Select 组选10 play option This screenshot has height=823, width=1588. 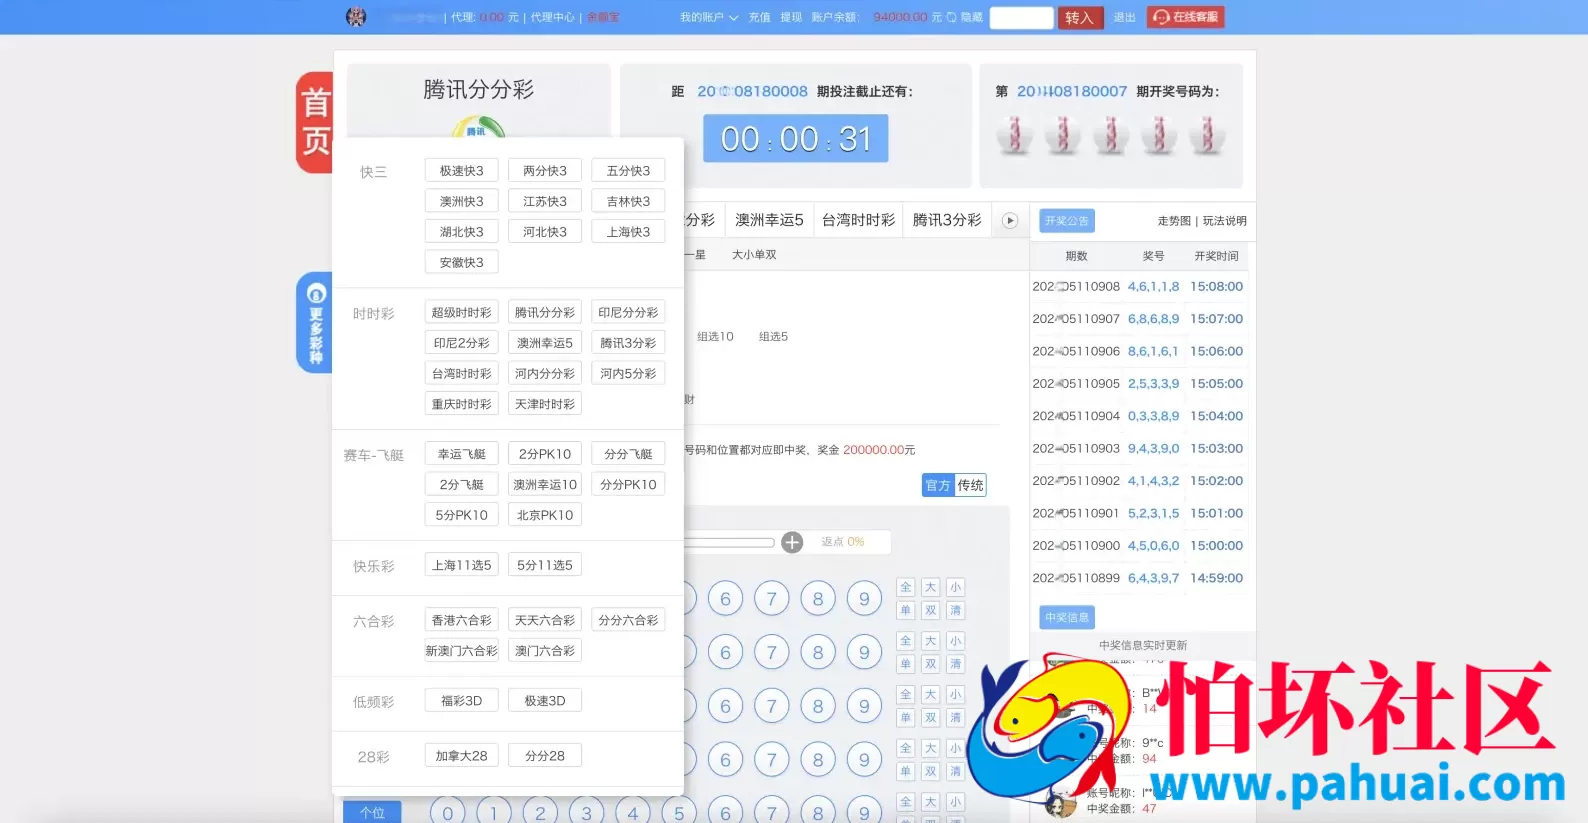(x=715, y=337)
